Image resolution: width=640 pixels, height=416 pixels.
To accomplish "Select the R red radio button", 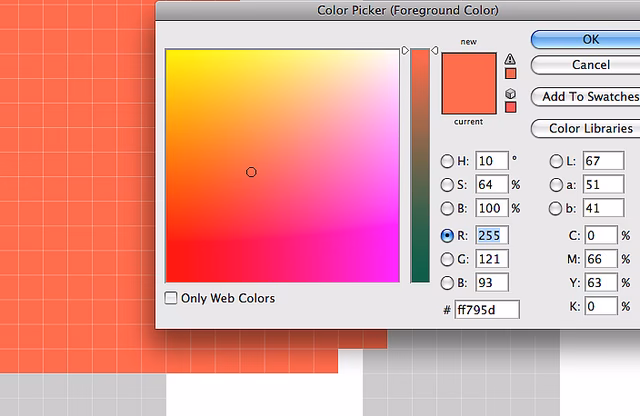I will pyautogui.click(x=447, y=236).
